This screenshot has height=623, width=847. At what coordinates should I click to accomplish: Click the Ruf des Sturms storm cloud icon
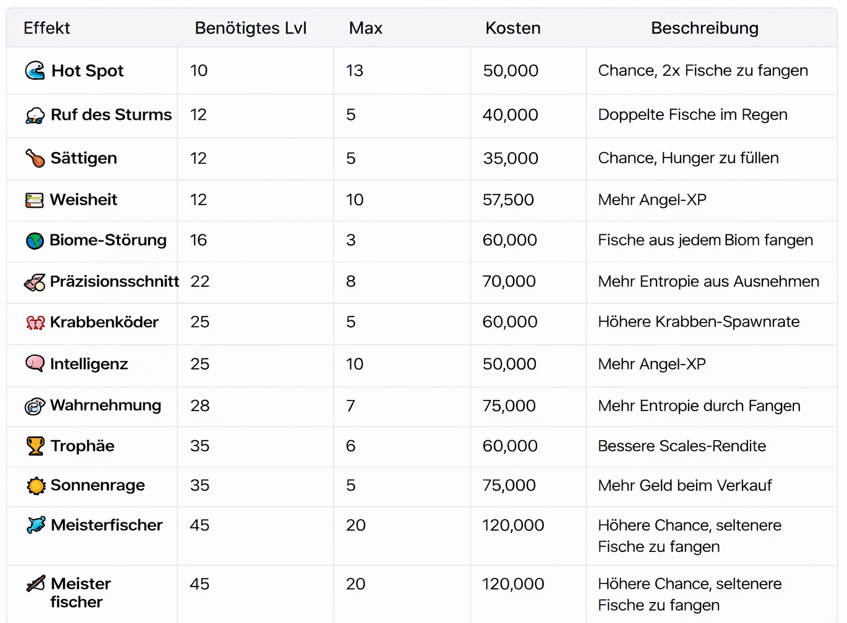pos(35,115)
